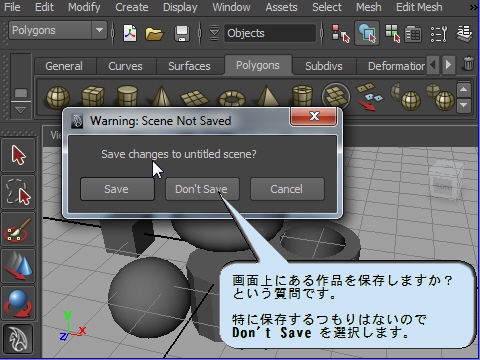Click the layered list icon at far right
Viewport: 480px width, 360px height.
pos(464,33)
